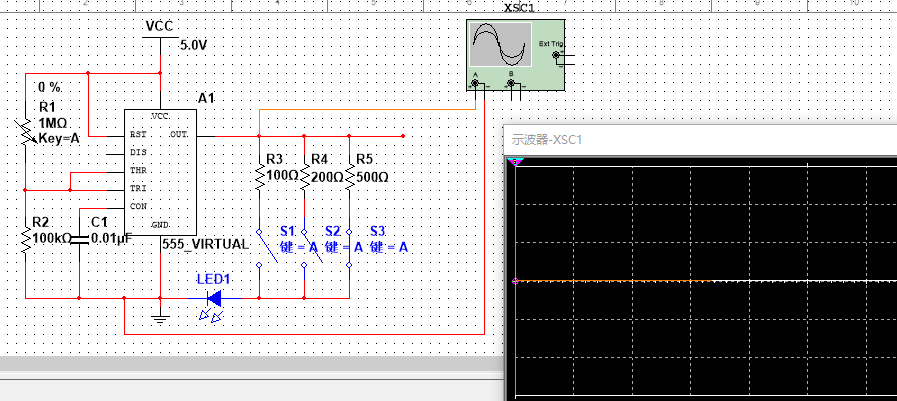Click the ground symbol below the 555 timer

159,318
